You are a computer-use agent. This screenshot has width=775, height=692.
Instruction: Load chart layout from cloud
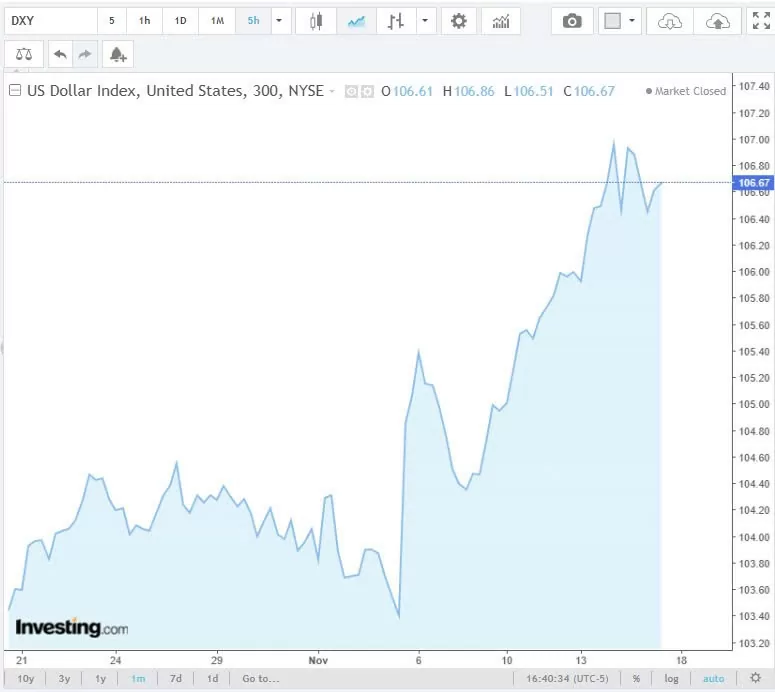tap(670, 21)
